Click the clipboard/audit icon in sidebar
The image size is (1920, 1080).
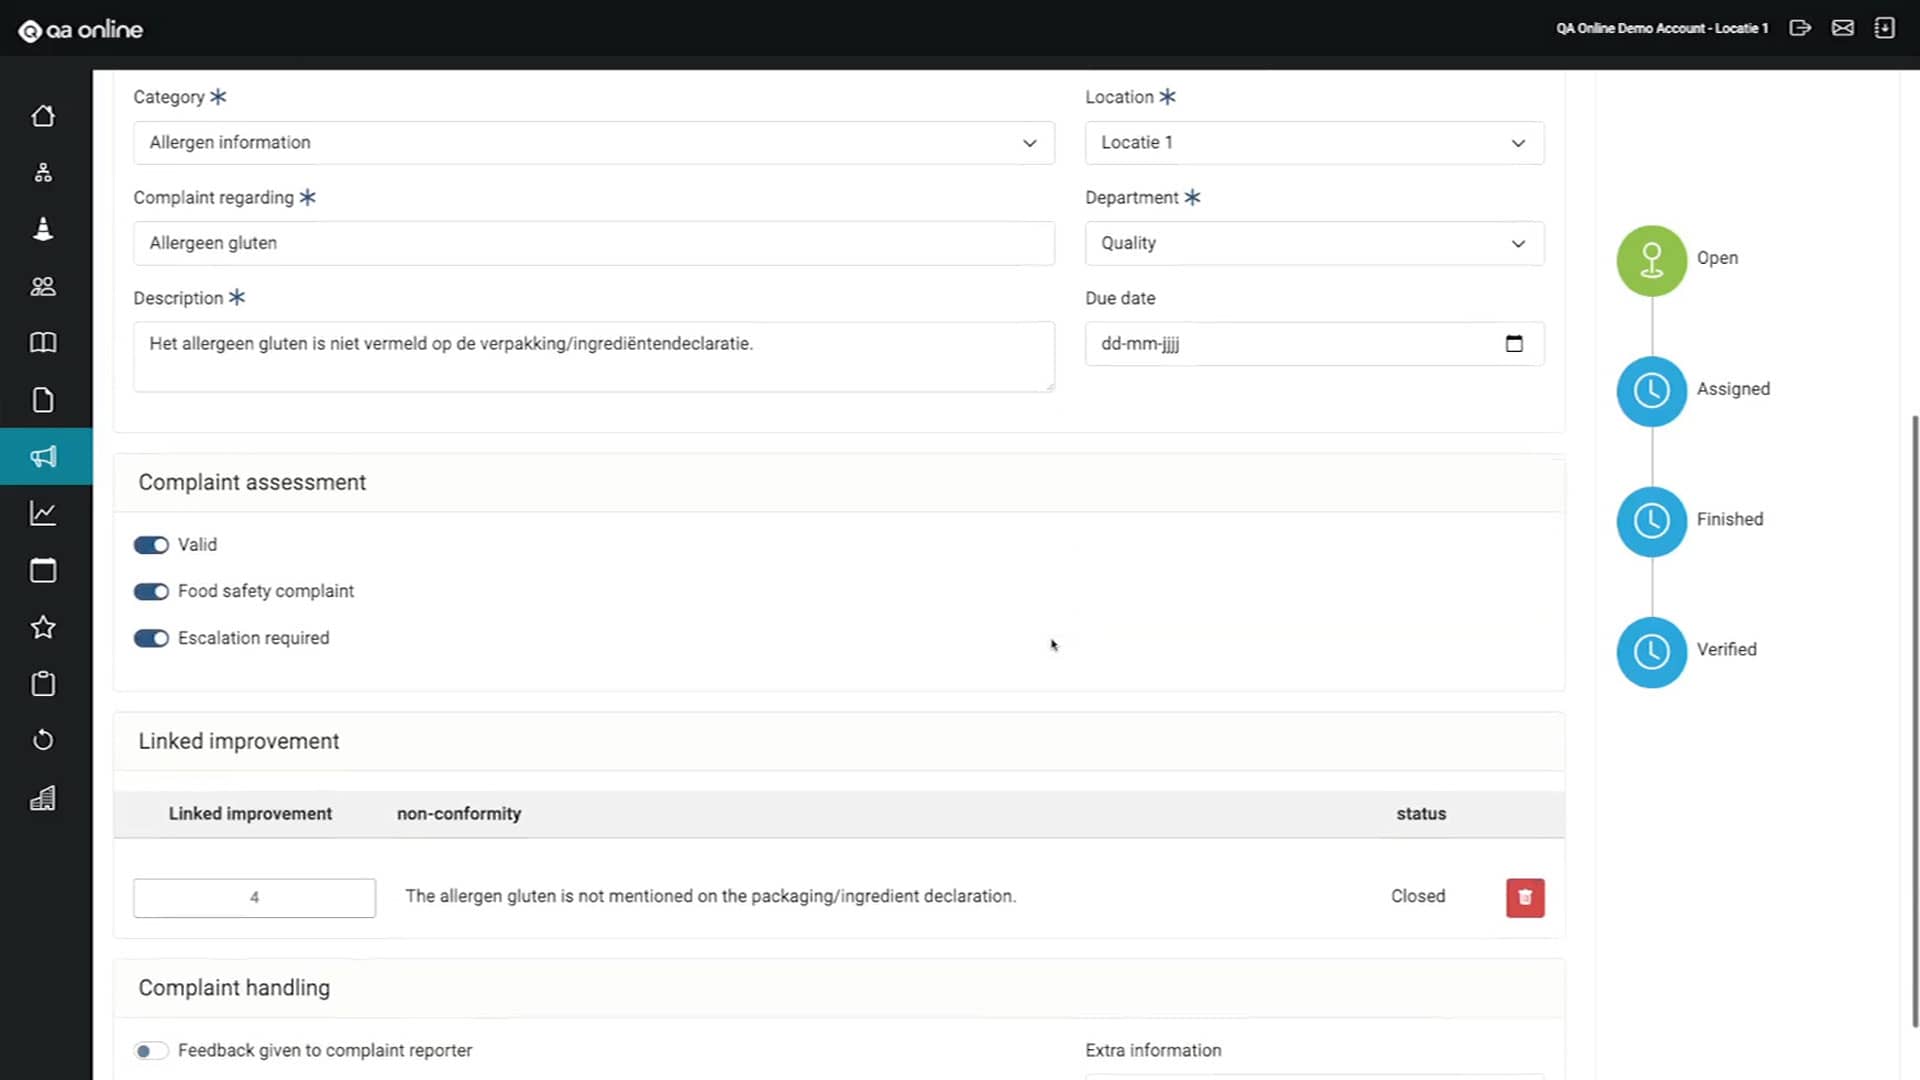tap(44, 683)
